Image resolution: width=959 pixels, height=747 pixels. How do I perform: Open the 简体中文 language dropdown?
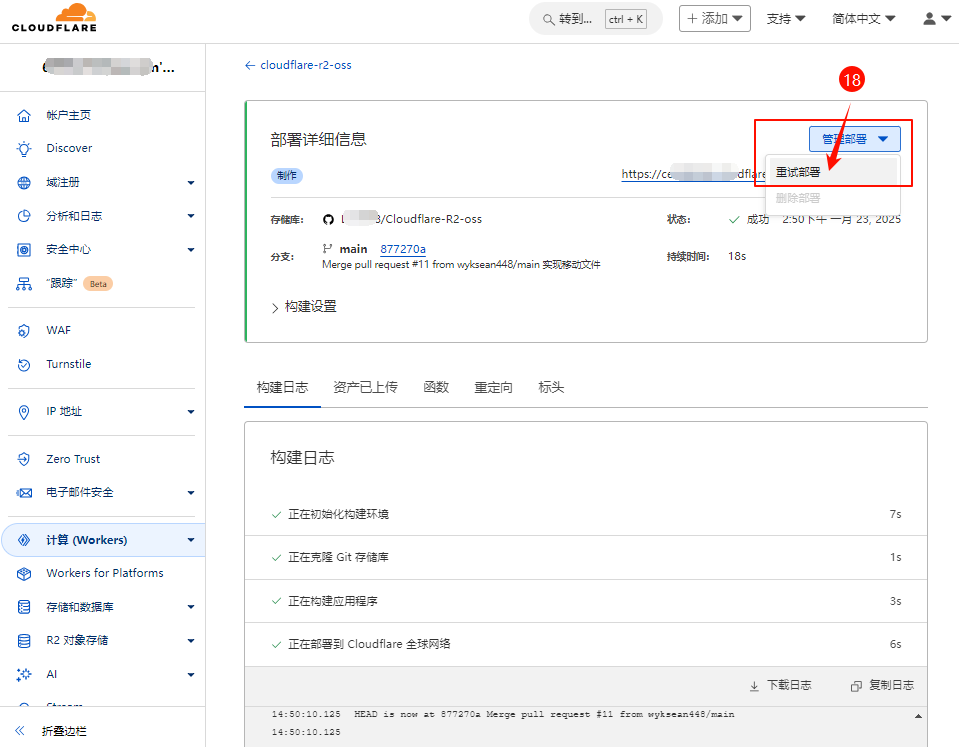[863, 19]
